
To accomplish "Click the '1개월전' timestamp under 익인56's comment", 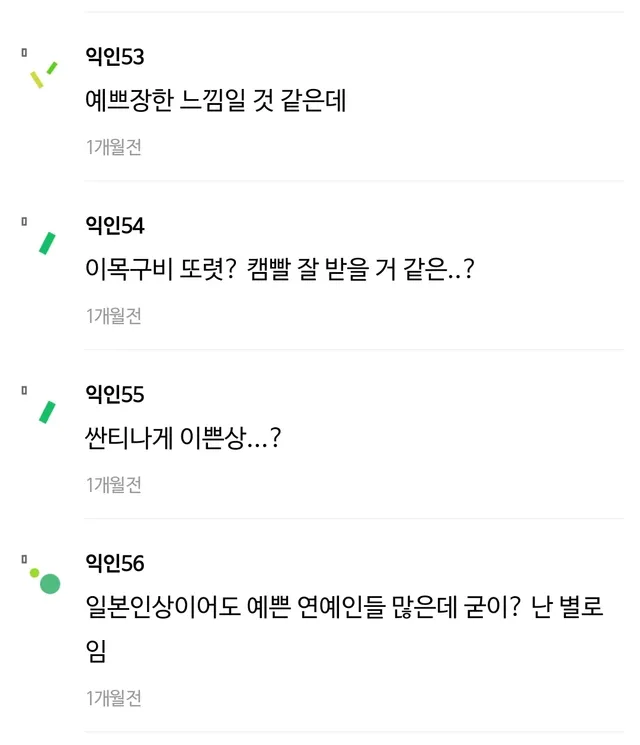I will (x=113, y=699).
